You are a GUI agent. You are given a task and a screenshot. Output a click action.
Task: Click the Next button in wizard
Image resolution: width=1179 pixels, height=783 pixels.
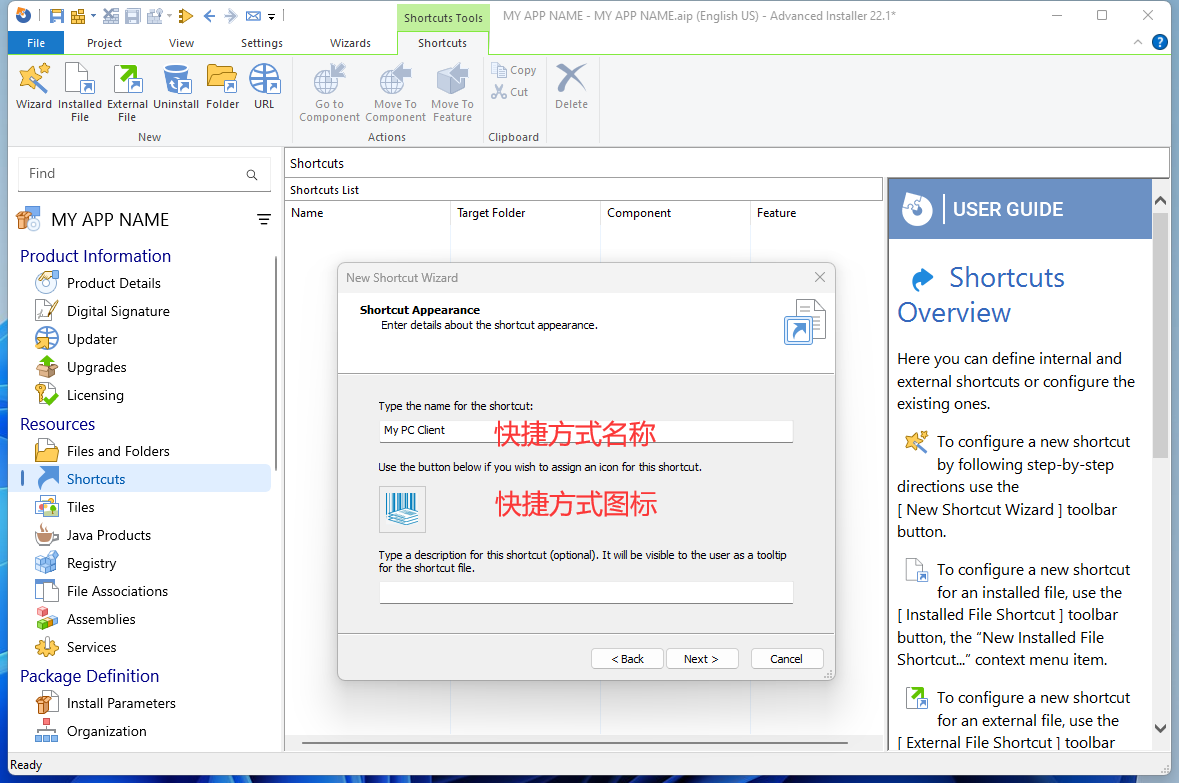click(x=702, y=659)
